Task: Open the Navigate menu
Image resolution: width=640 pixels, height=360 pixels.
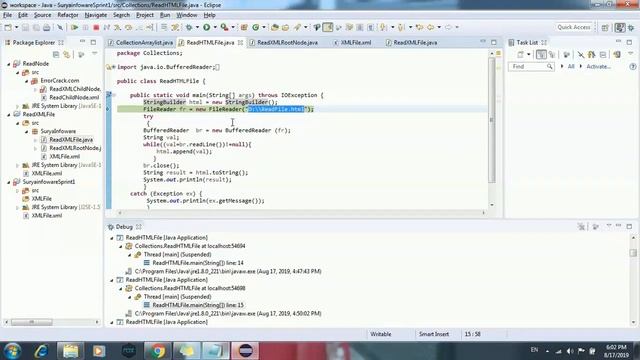Action: (96, 15)
